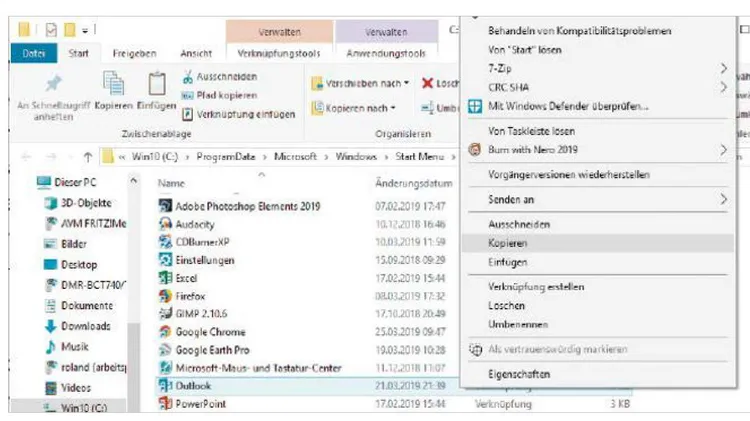Choose Ausschneiden in the context menu
The width and height of the screenshot is (750, 421).
pos(598,224)
